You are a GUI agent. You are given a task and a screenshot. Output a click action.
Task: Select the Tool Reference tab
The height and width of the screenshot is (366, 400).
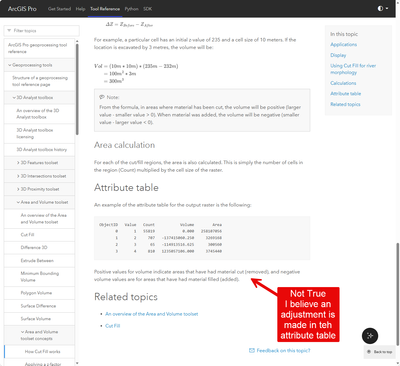105,9
